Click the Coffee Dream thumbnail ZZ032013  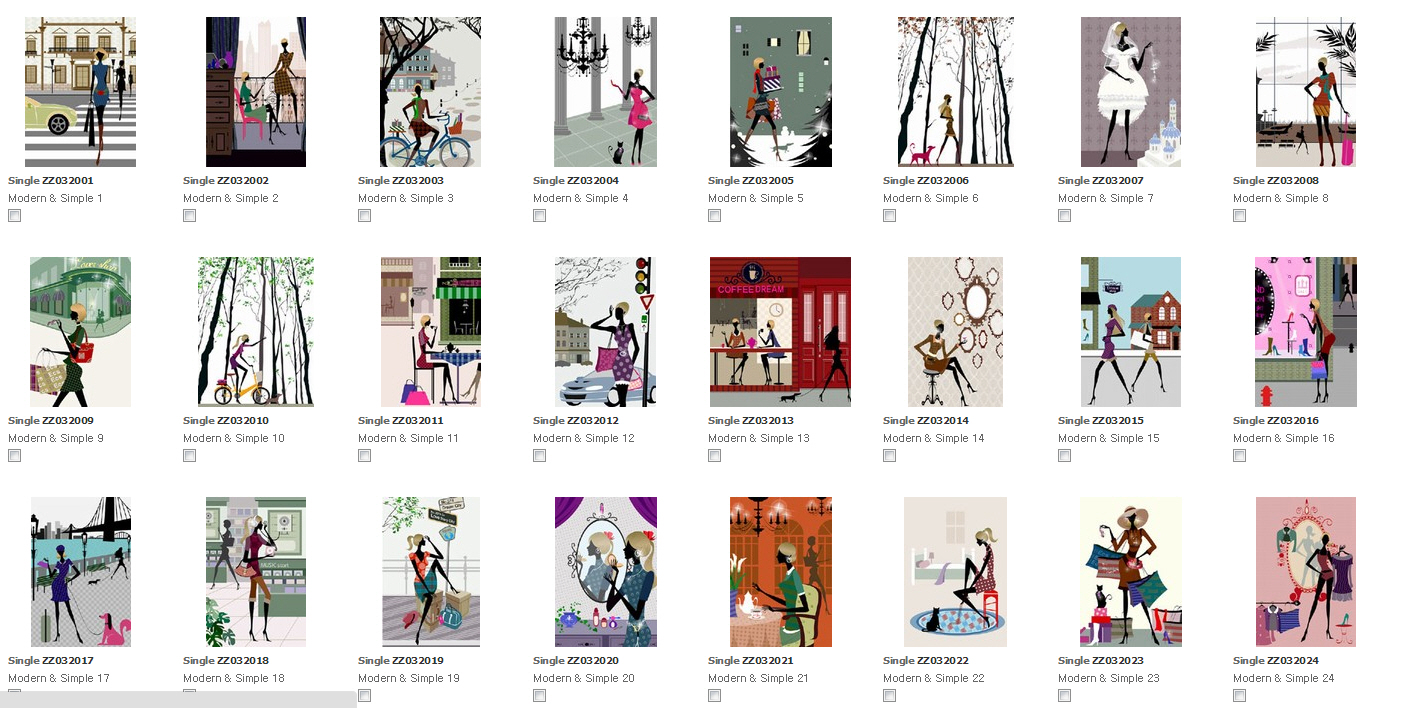(780, 332)
